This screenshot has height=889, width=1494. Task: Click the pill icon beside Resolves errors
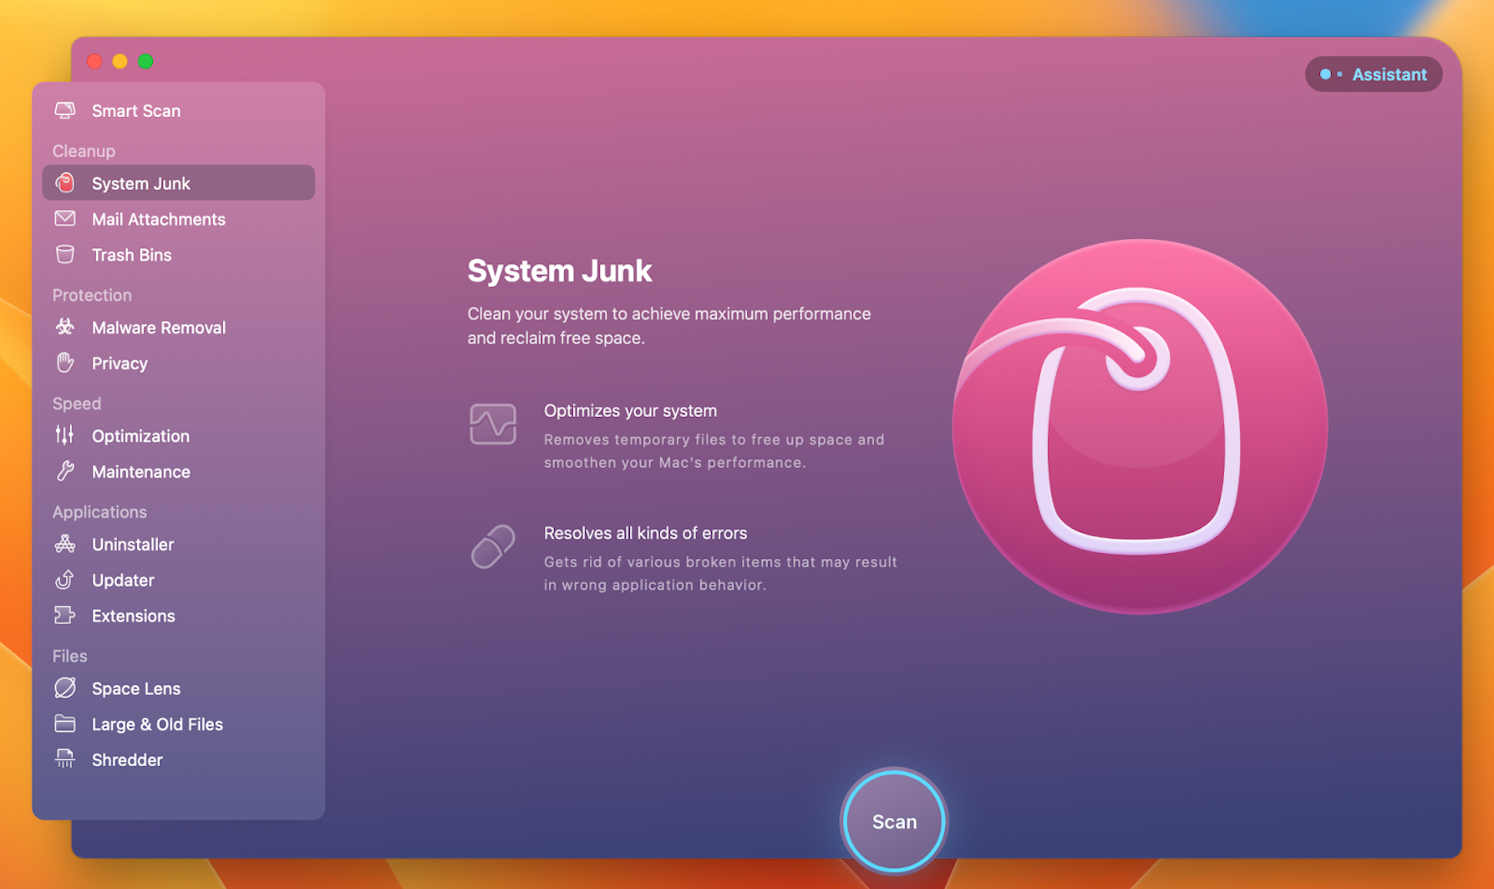pyautogui.click(x=493, y=547)
